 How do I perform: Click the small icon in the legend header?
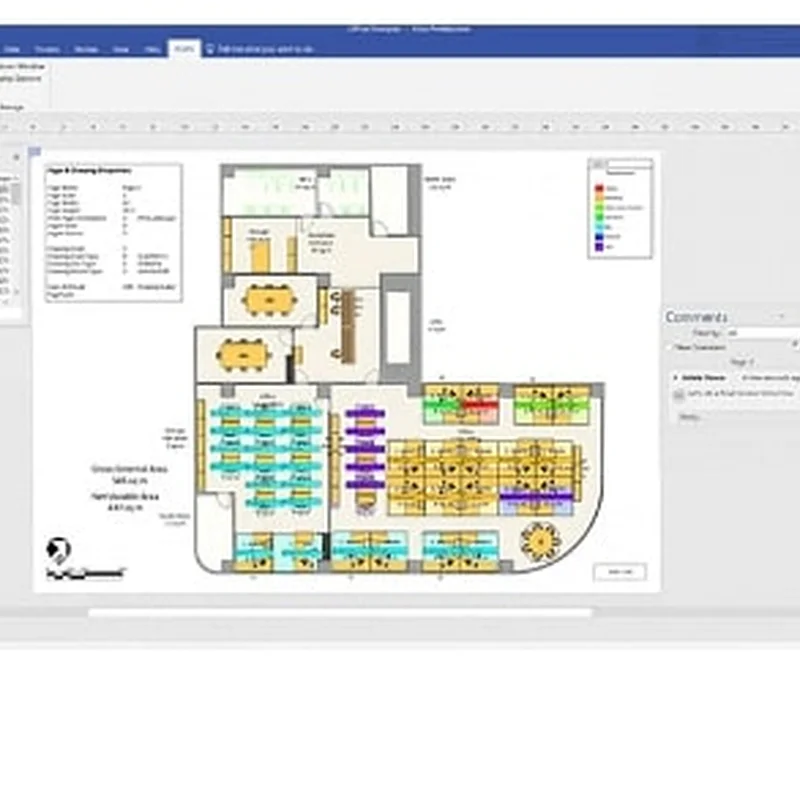point(597,164)
